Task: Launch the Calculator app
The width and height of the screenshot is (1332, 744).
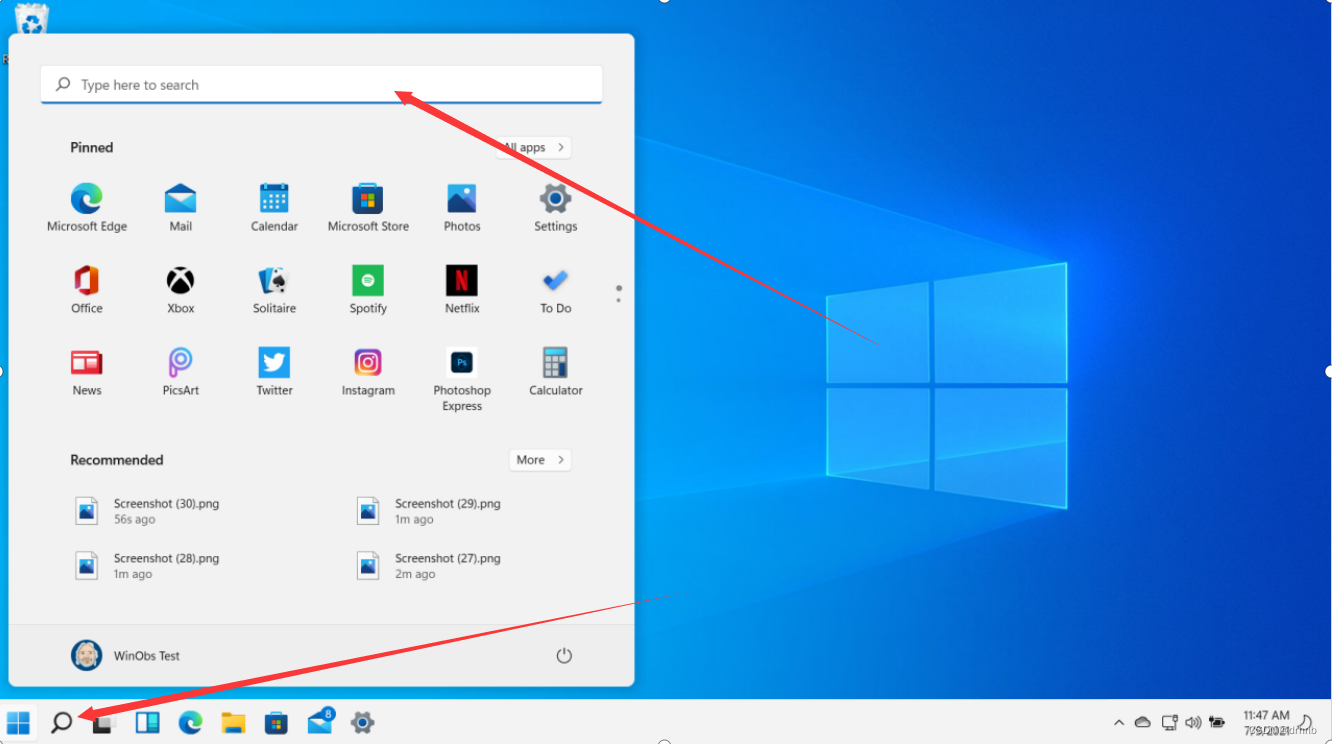Action: [x=555, y=372]
